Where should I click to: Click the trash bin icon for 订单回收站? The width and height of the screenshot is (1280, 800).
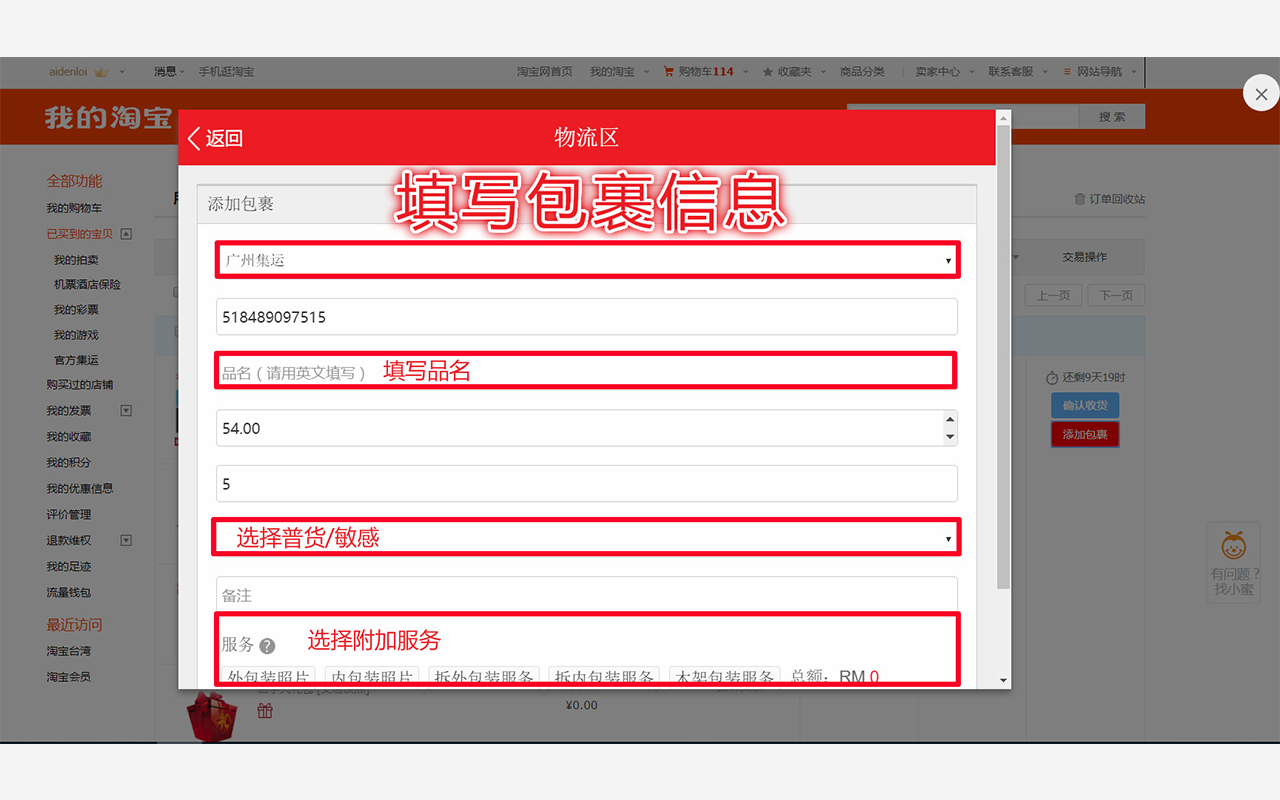[1080, 199]
